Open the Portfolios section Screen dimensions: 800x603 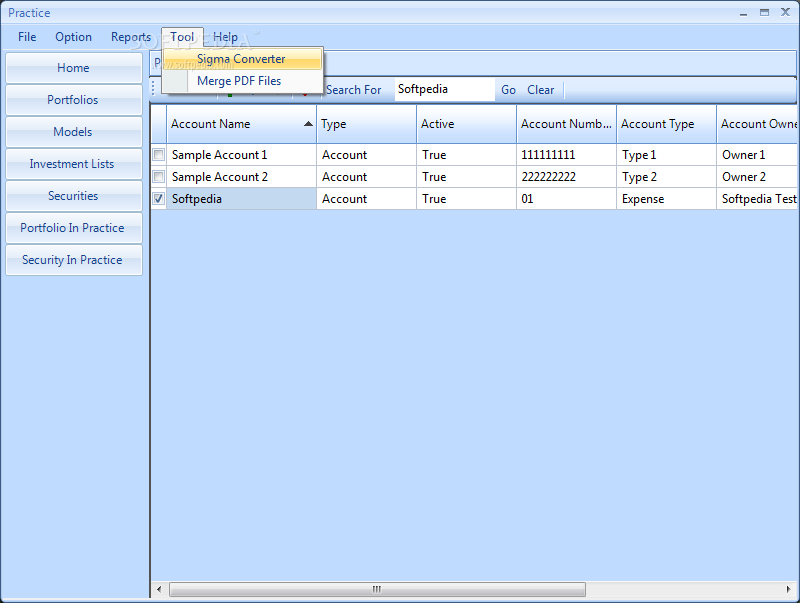click(x=73, y=100)
